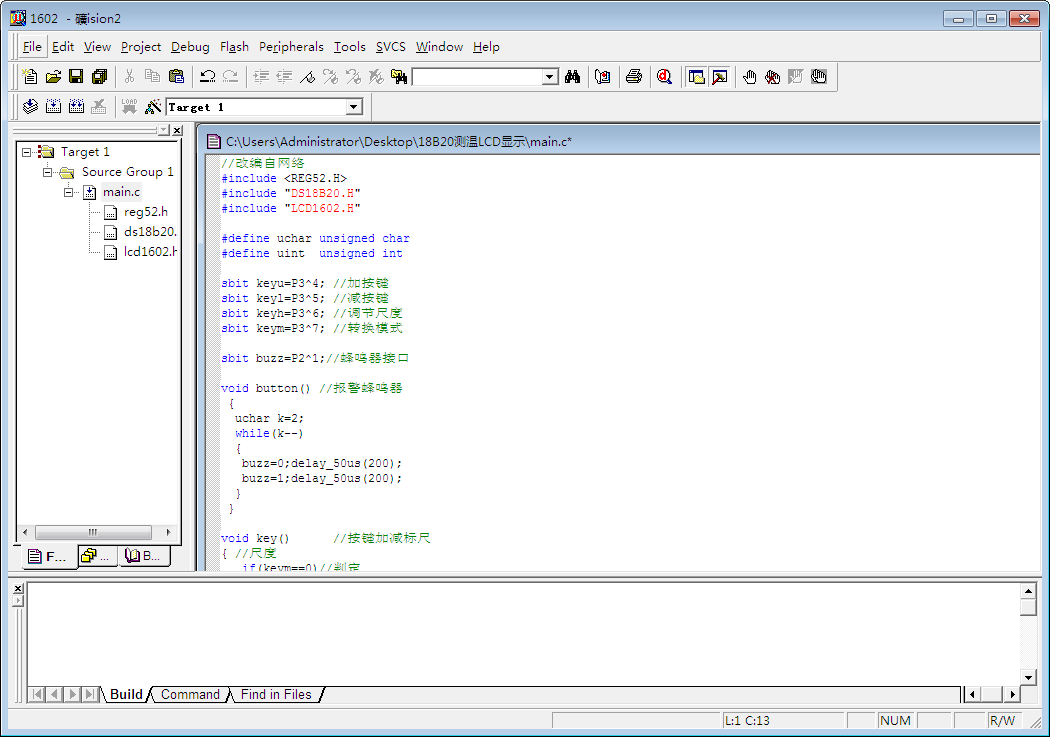Click the Build target icon
1050x737 pixels.
(54, 106)
